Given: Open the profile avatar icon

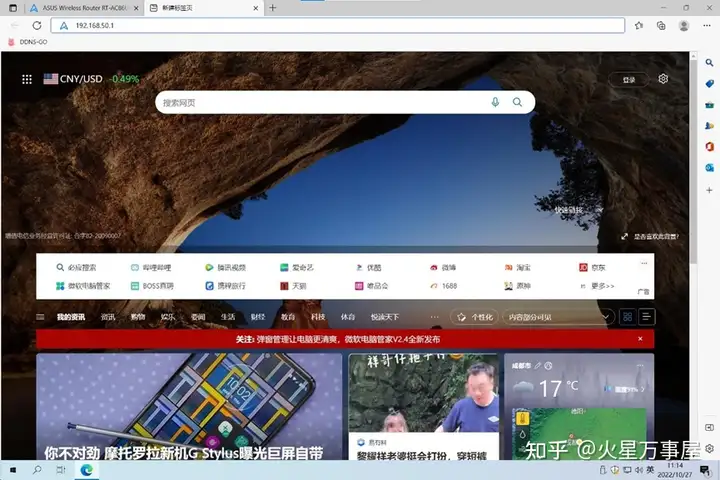Looking at the screenshot, I should tap(684, 26).
